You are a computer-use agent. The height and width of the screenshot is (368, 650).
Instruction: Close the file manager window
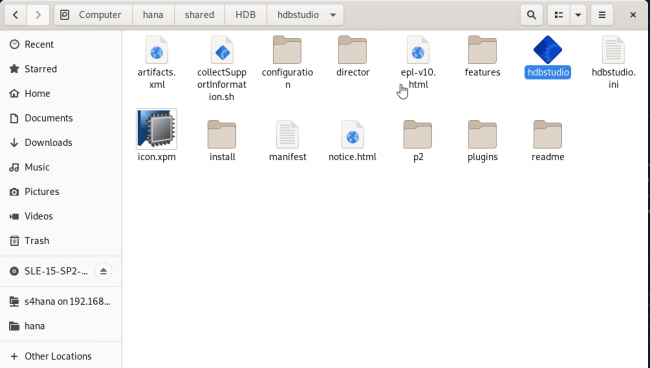633,15
